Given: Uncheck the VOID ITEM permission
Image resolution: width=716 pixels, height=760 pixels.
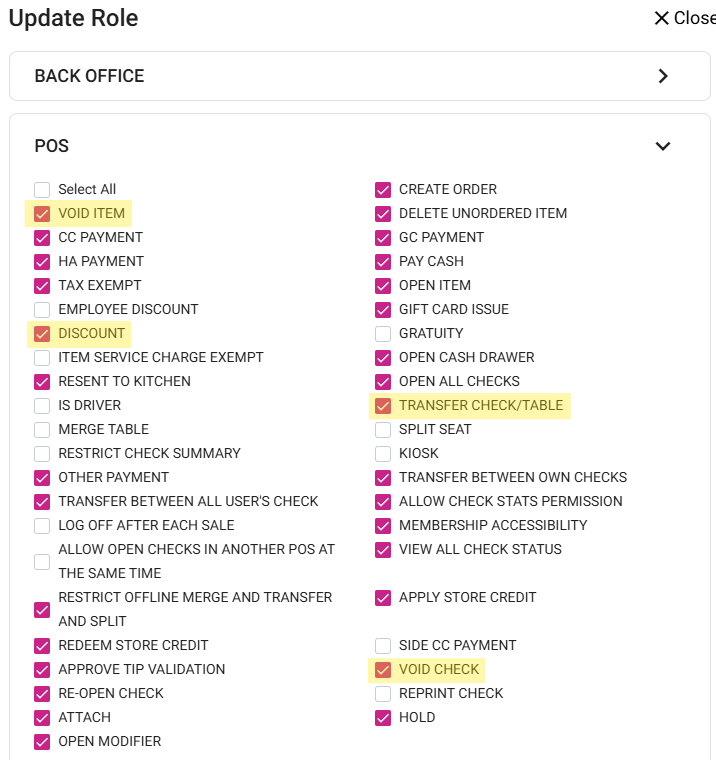Looking at the screenshot, I should [42, 214].
